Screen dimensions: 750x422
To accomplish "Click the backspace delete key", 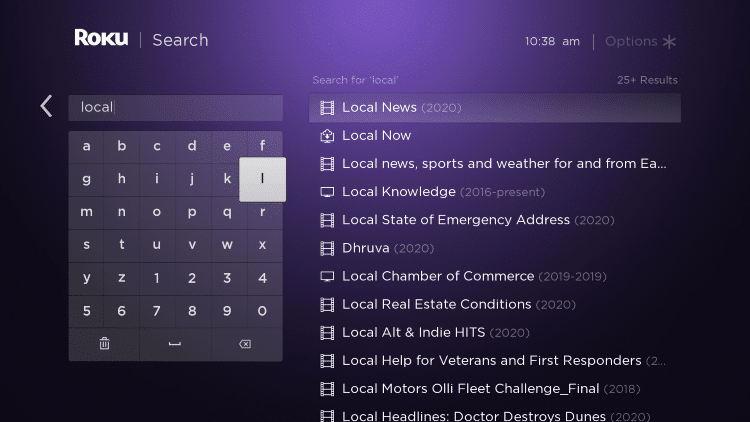I will (245, 344).
